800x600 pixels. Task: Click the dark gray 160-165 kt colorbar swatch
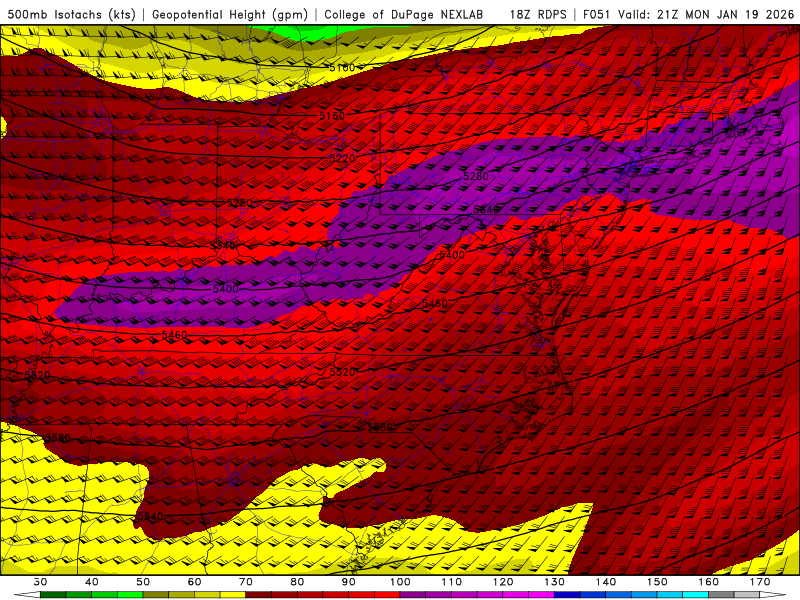[721, 595]
